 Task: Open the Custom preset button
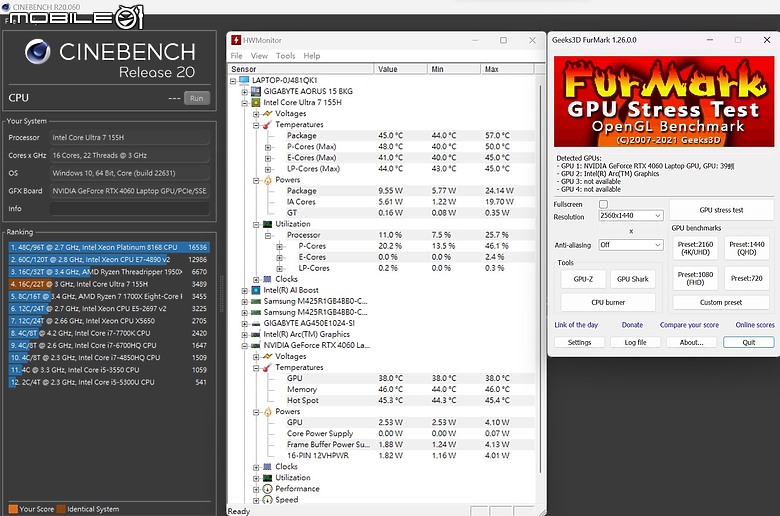[721, 302]
